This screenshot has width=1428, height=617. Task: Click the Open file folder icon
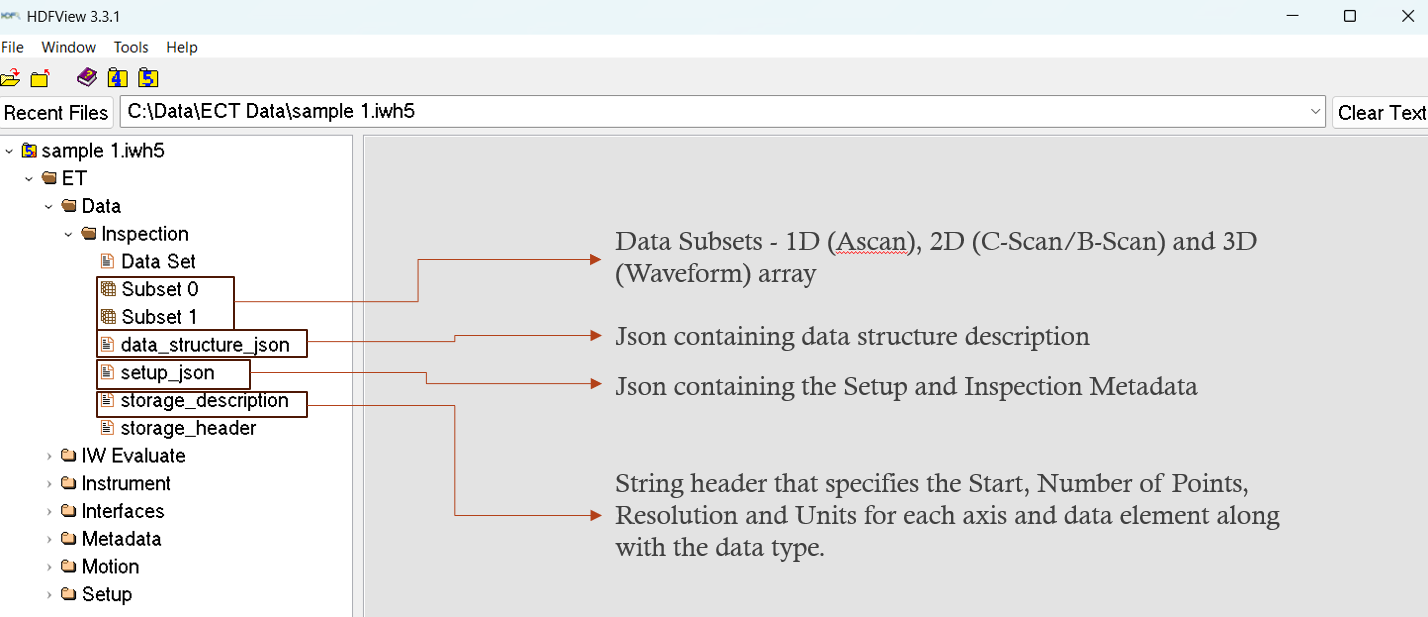[x=10, y=78]
